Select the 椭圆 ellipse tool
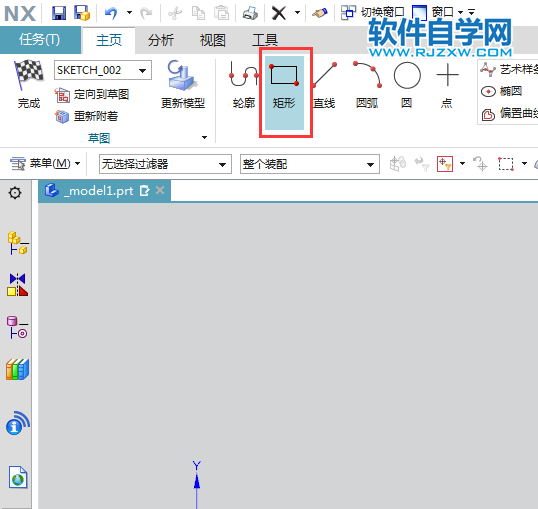This screenshot has width=538, height=509. coord(502,91)
